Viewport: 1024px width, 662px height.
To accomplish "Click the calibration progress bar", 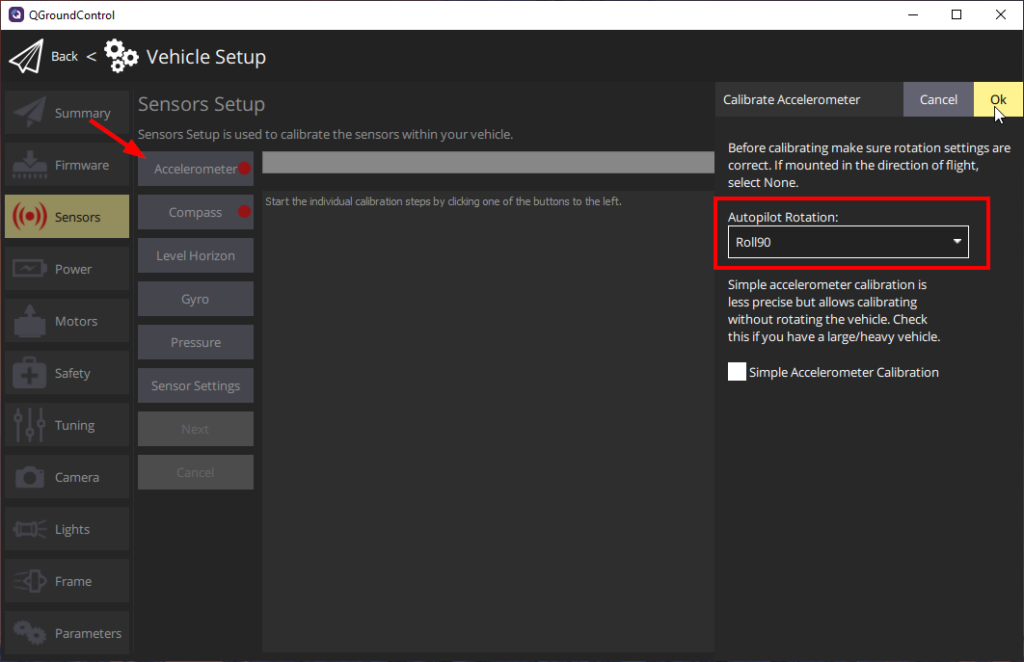I will [487, 162].
